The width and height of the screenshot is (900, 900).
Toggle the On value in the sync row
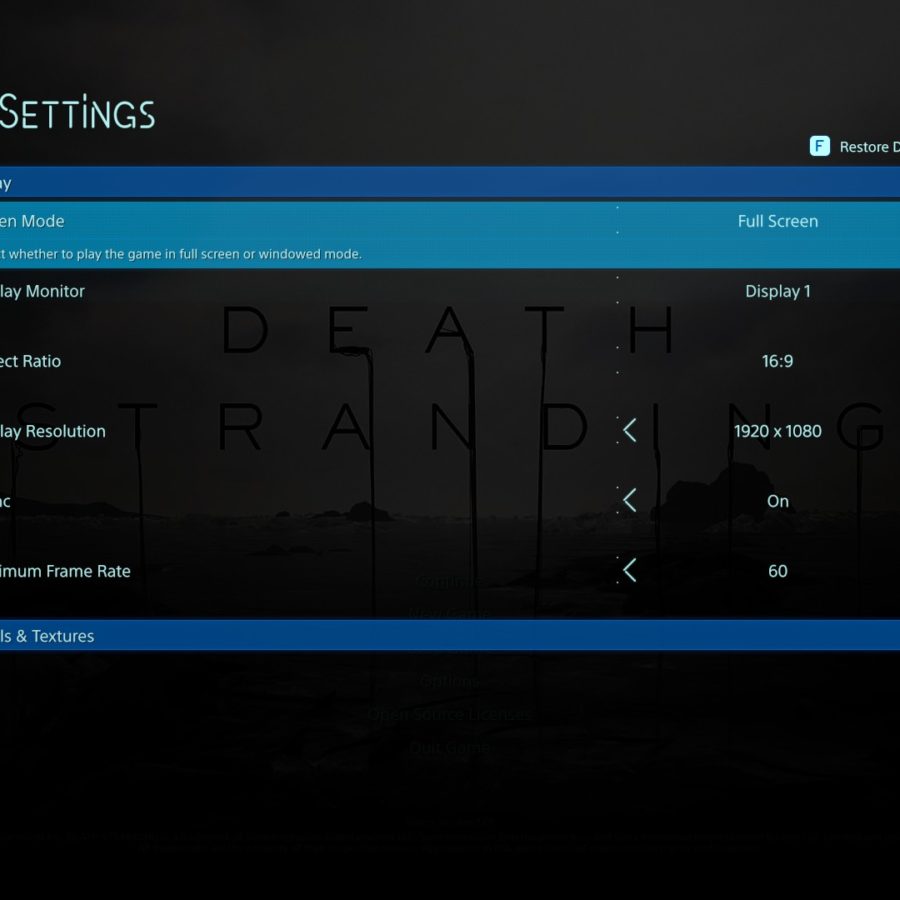pos(778,501)
